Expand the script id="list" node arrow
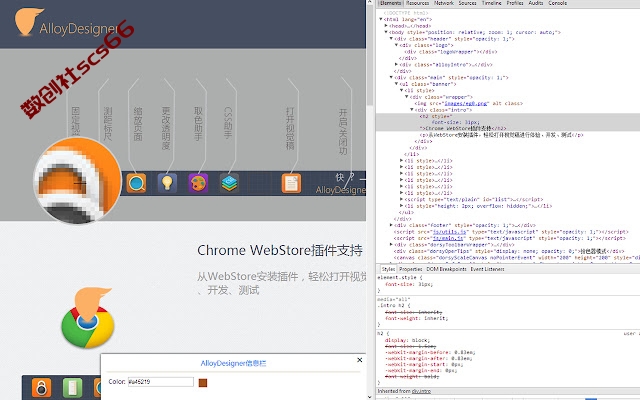 pos(401,200)
